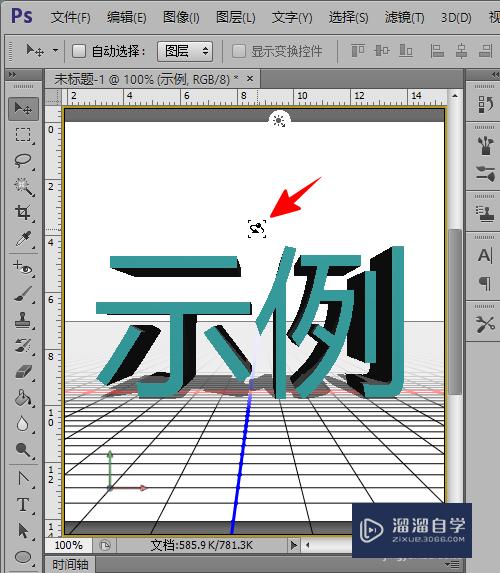This screenshot has height=573, width=500.
Task: Open the 3D(D) menu
Action: (456, 17)
